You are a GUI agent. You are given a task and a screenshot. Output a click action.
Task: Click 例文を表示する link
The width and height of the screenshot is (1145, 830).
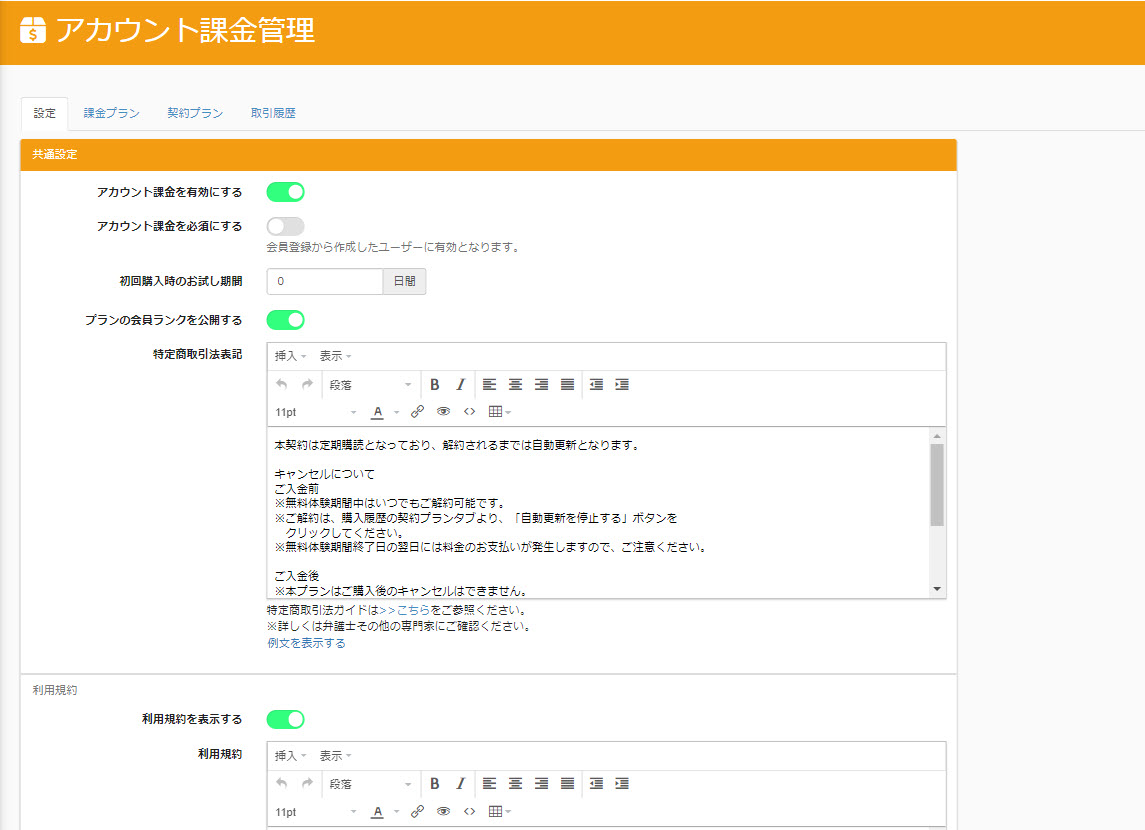click(306, 643)
